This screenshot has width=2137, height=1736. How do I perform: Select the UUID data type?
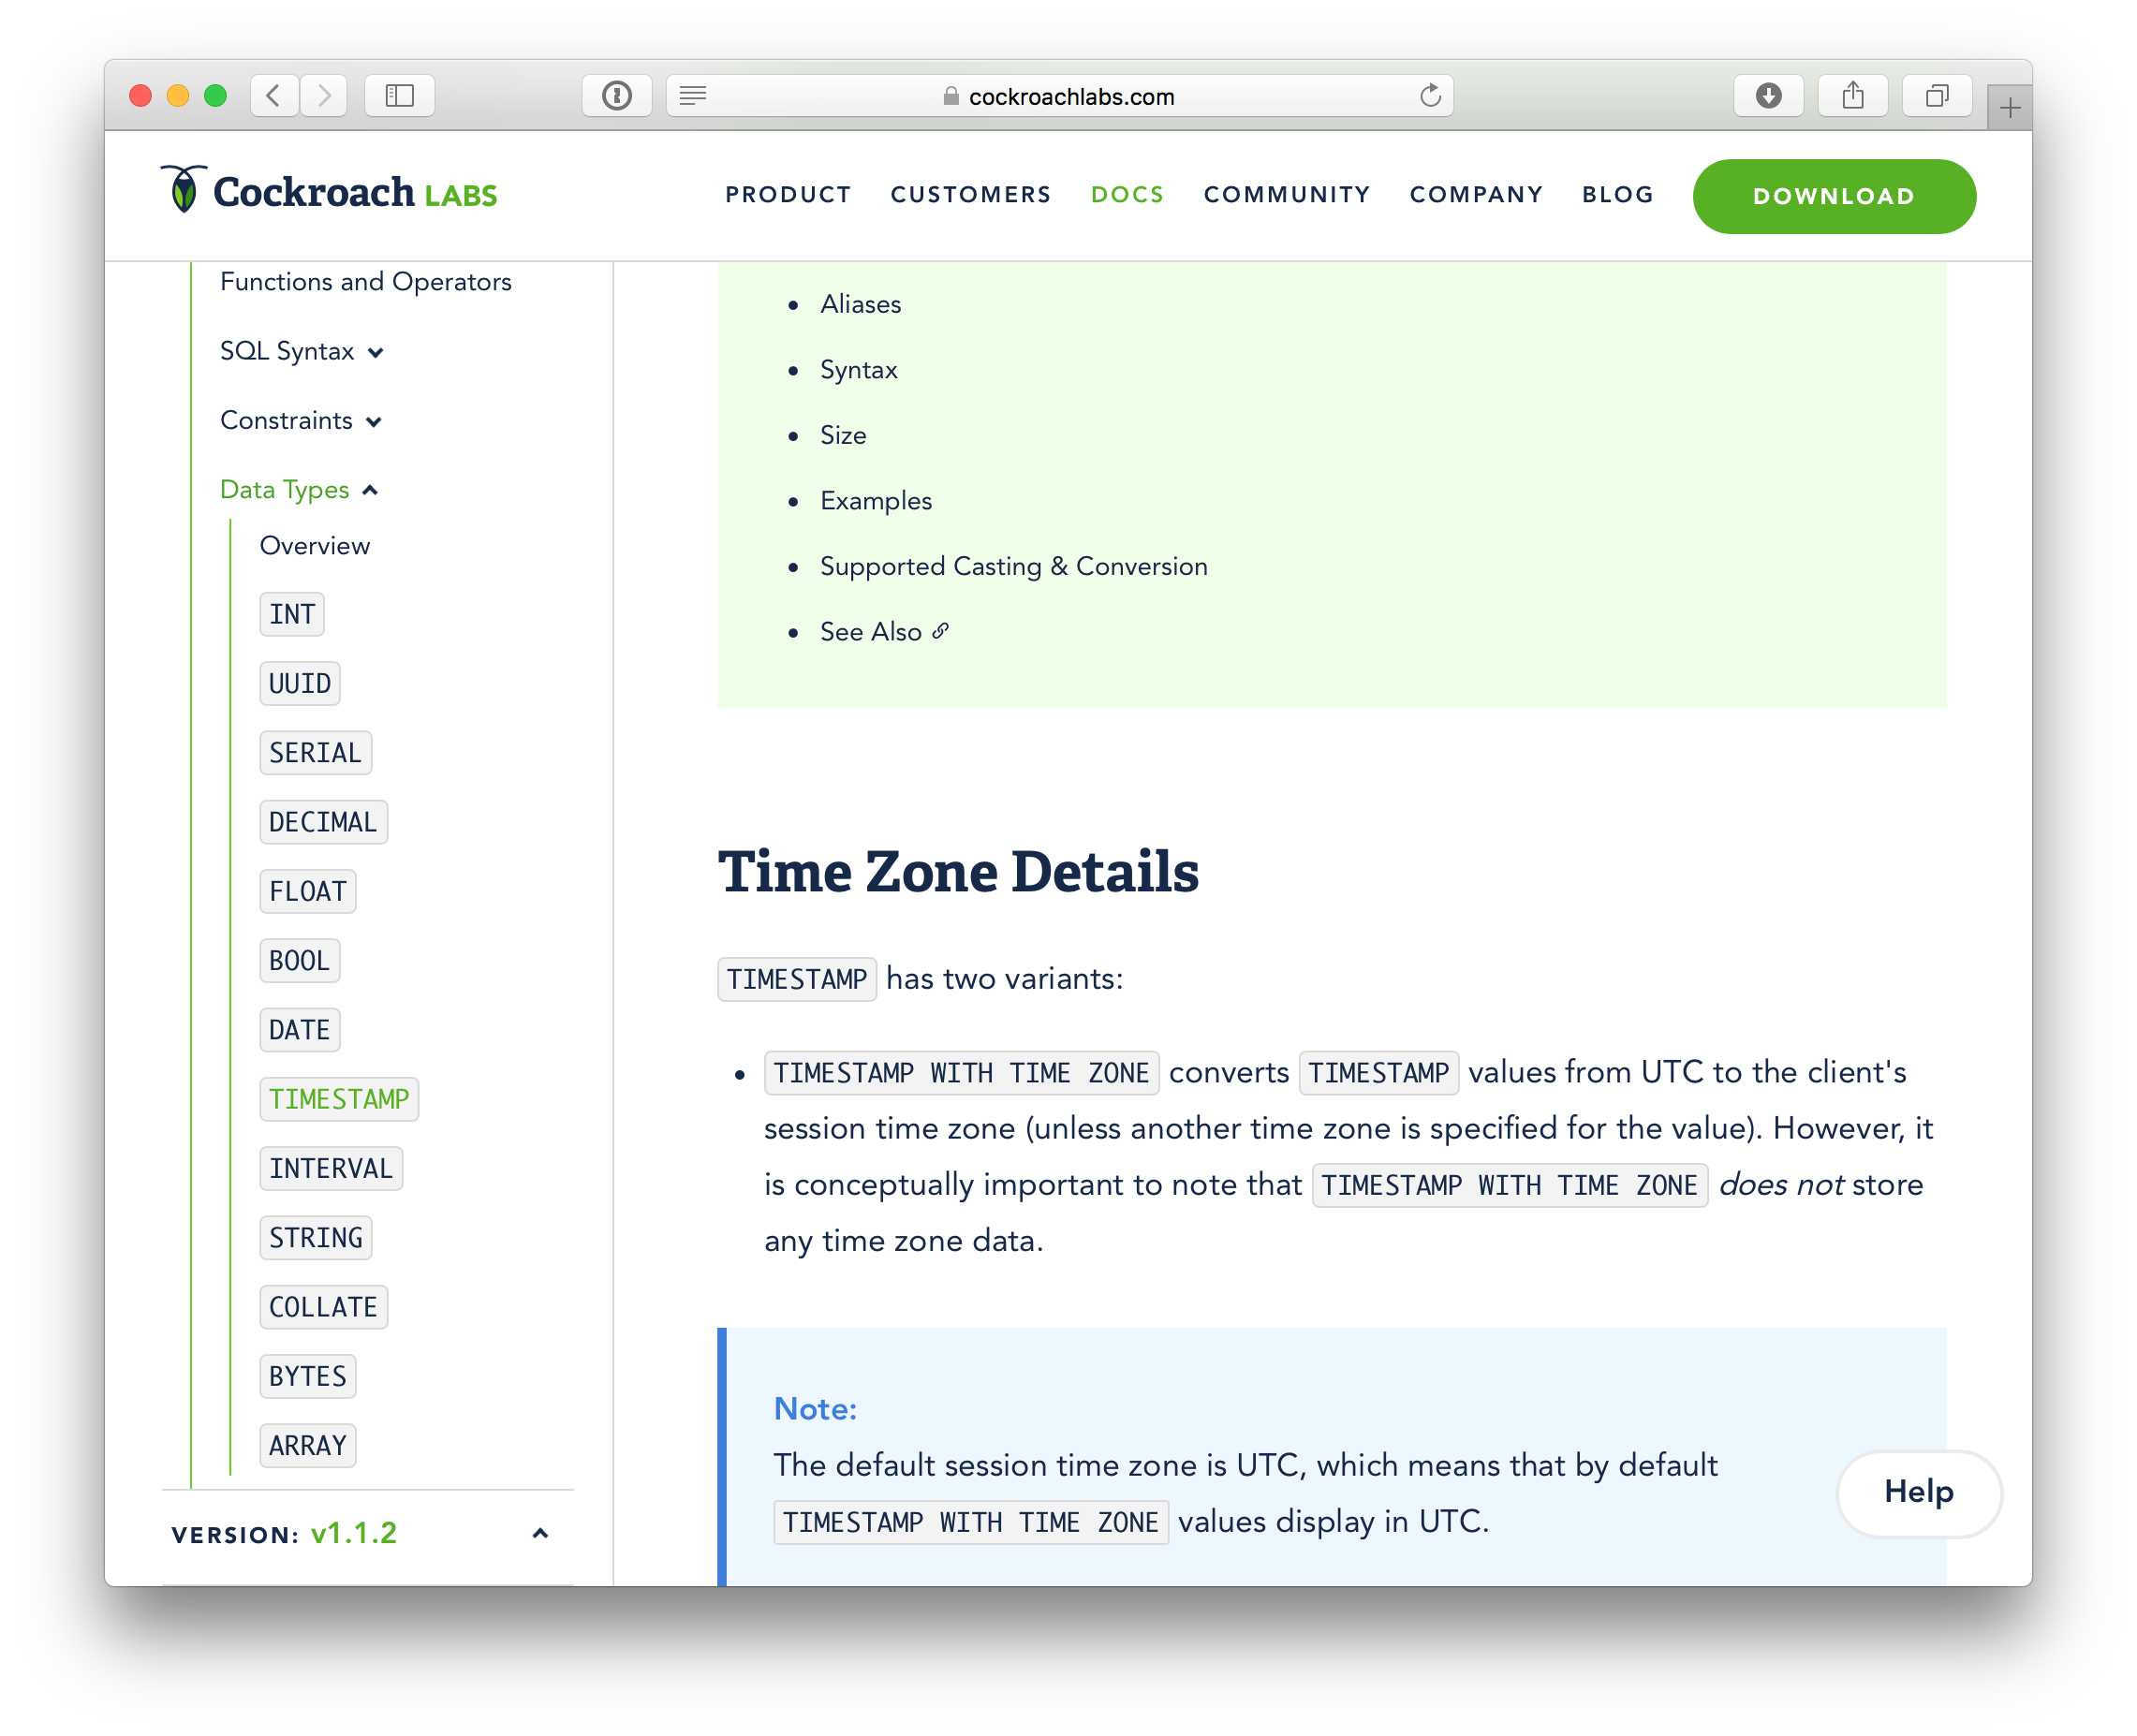(x=300, y=684)
